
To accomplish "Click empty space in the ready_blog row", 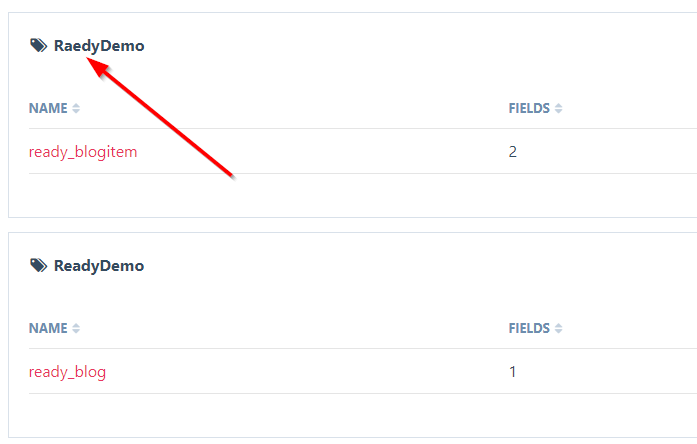I will 311,372.
